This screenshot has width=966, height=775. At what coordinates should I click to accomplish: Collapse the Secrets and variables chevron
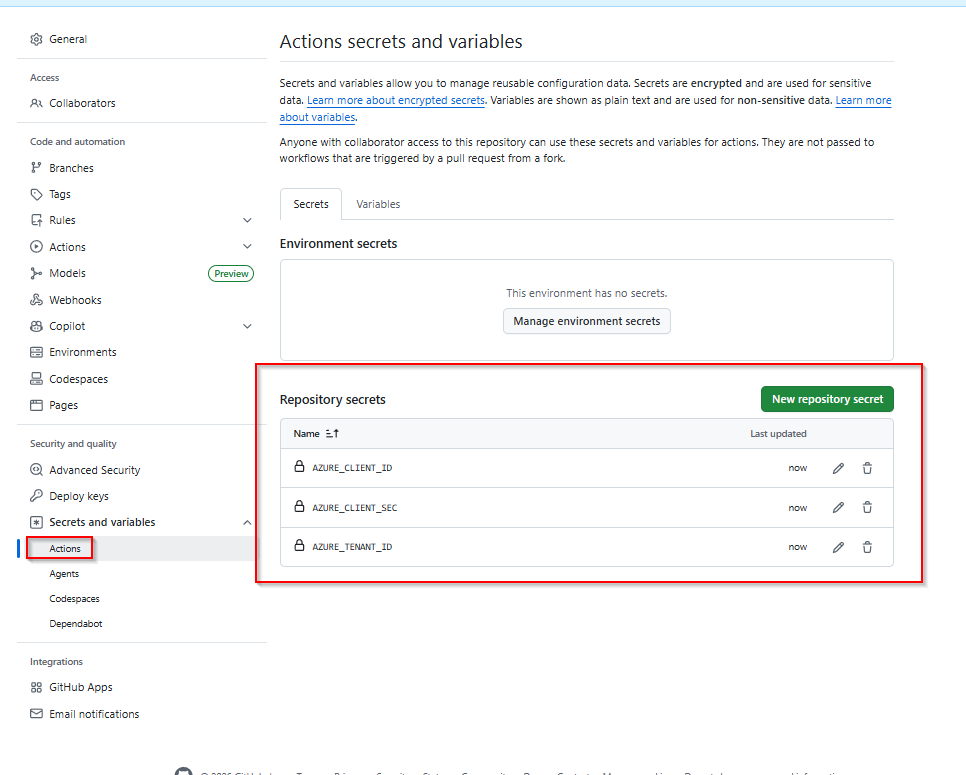tap(247, 522)
